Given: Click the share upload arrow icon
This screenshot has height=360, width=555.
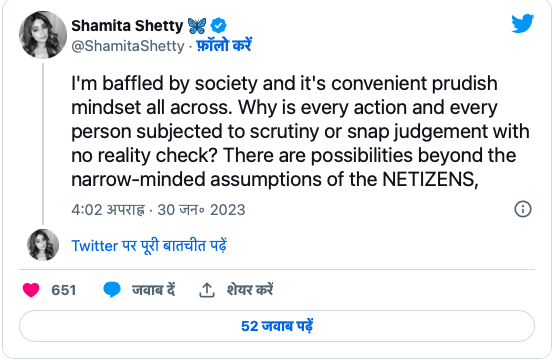Looking at the screenshot, I should tap(207, 290).
